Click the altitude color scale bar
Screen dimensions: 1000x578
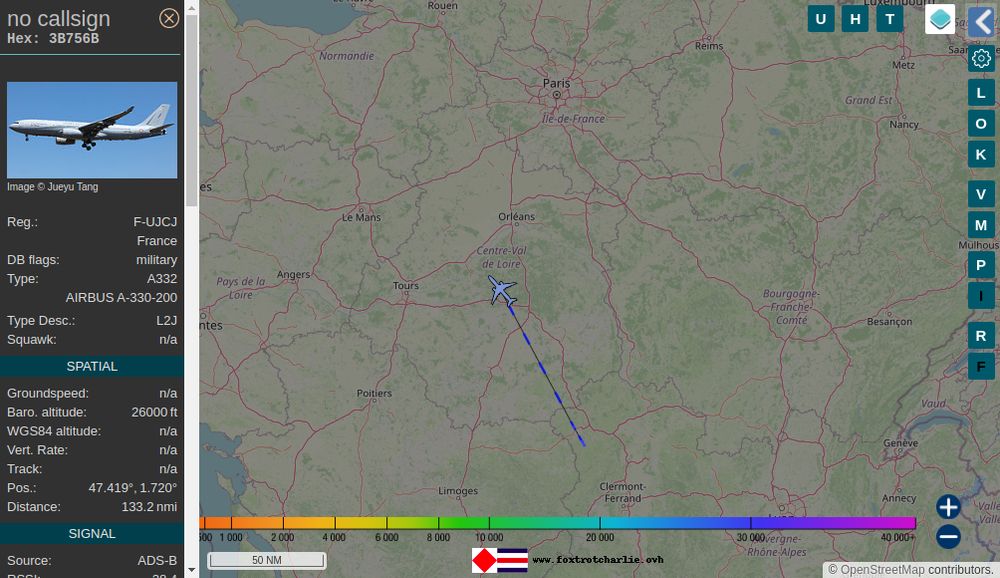coord(558,523)
